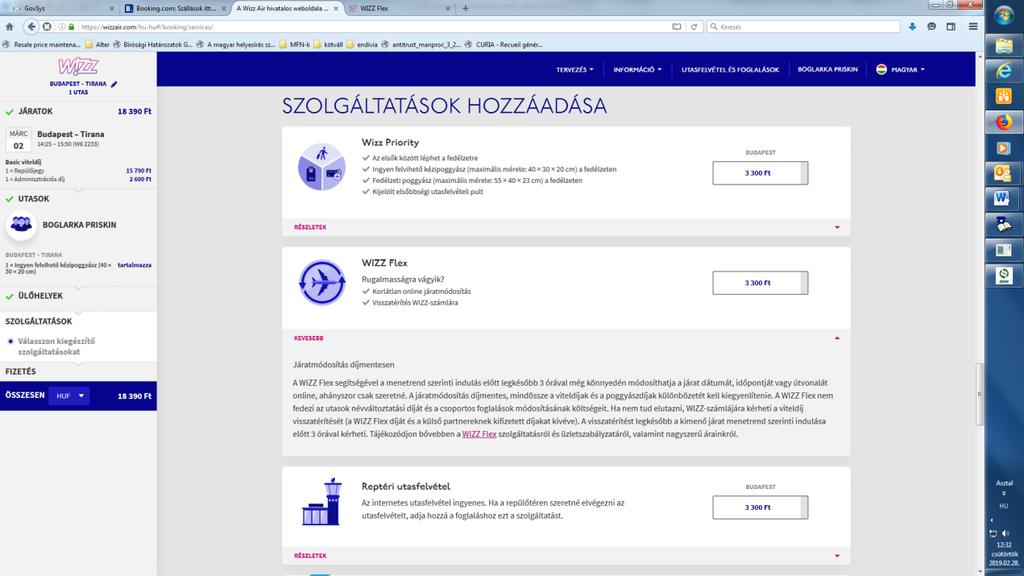Click the Részletek link under Reptéri utasfelvétel

click(x=310, y=556)
